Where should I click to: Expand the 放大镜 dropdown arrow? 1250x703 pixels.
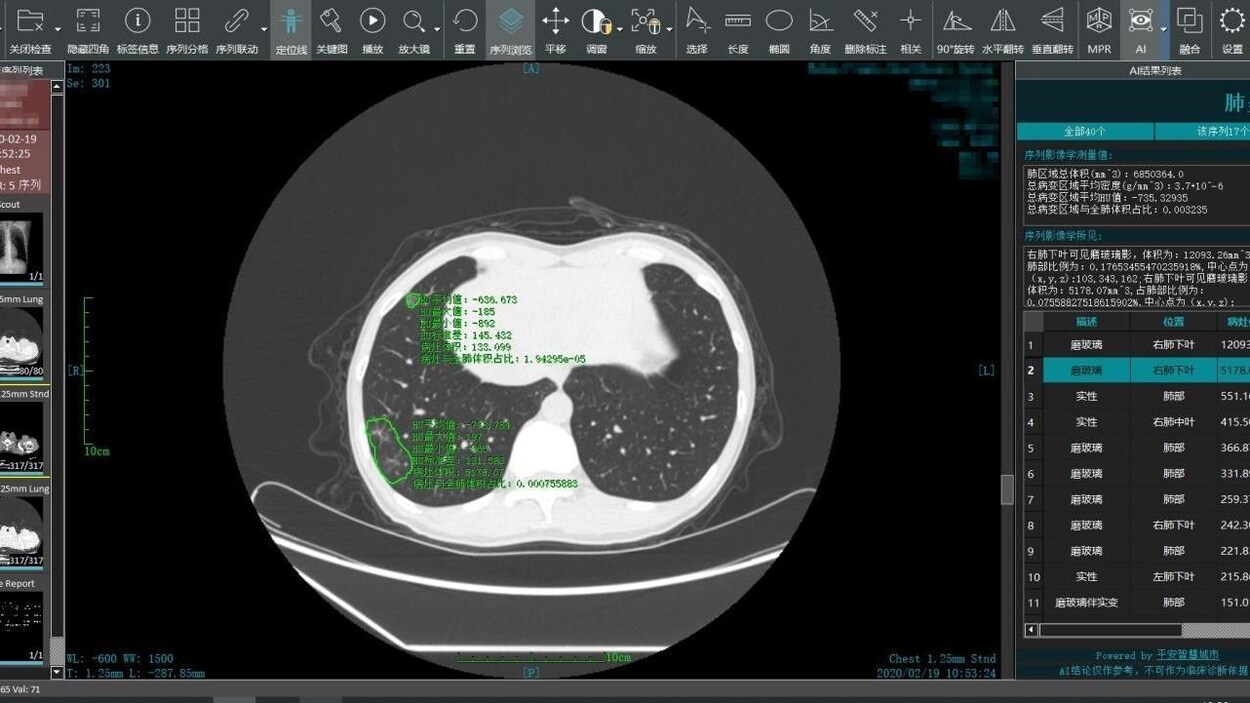pyautogui.click(x=438, y=29)
